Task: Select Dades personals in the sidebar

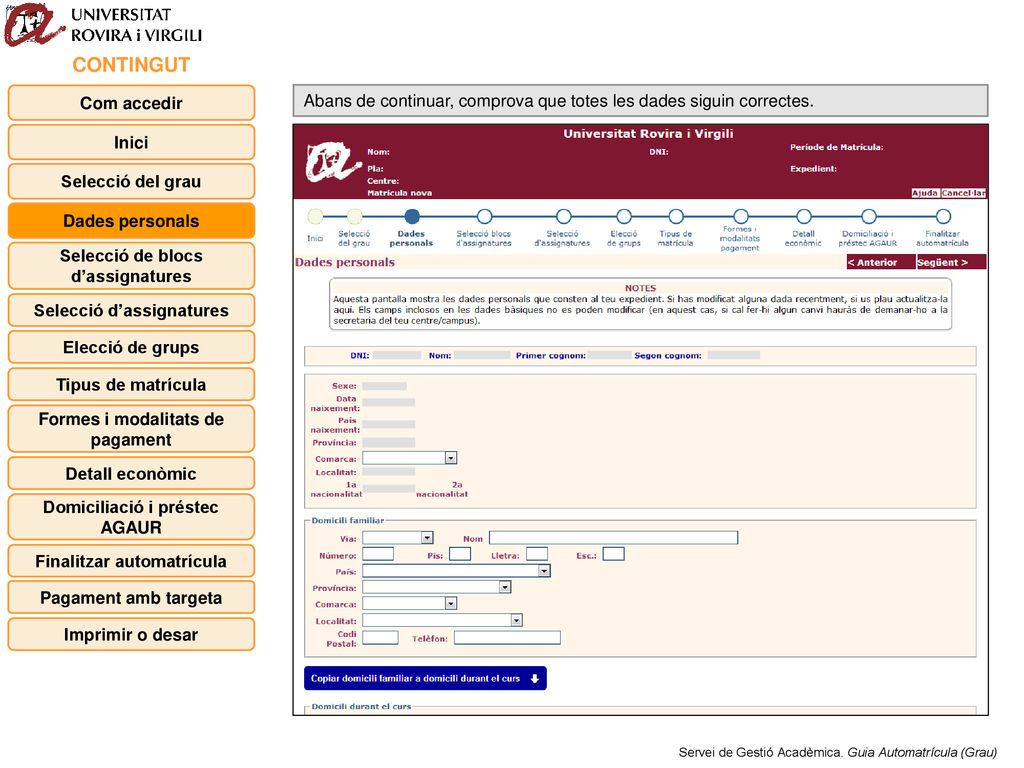Action: (131, 221)
